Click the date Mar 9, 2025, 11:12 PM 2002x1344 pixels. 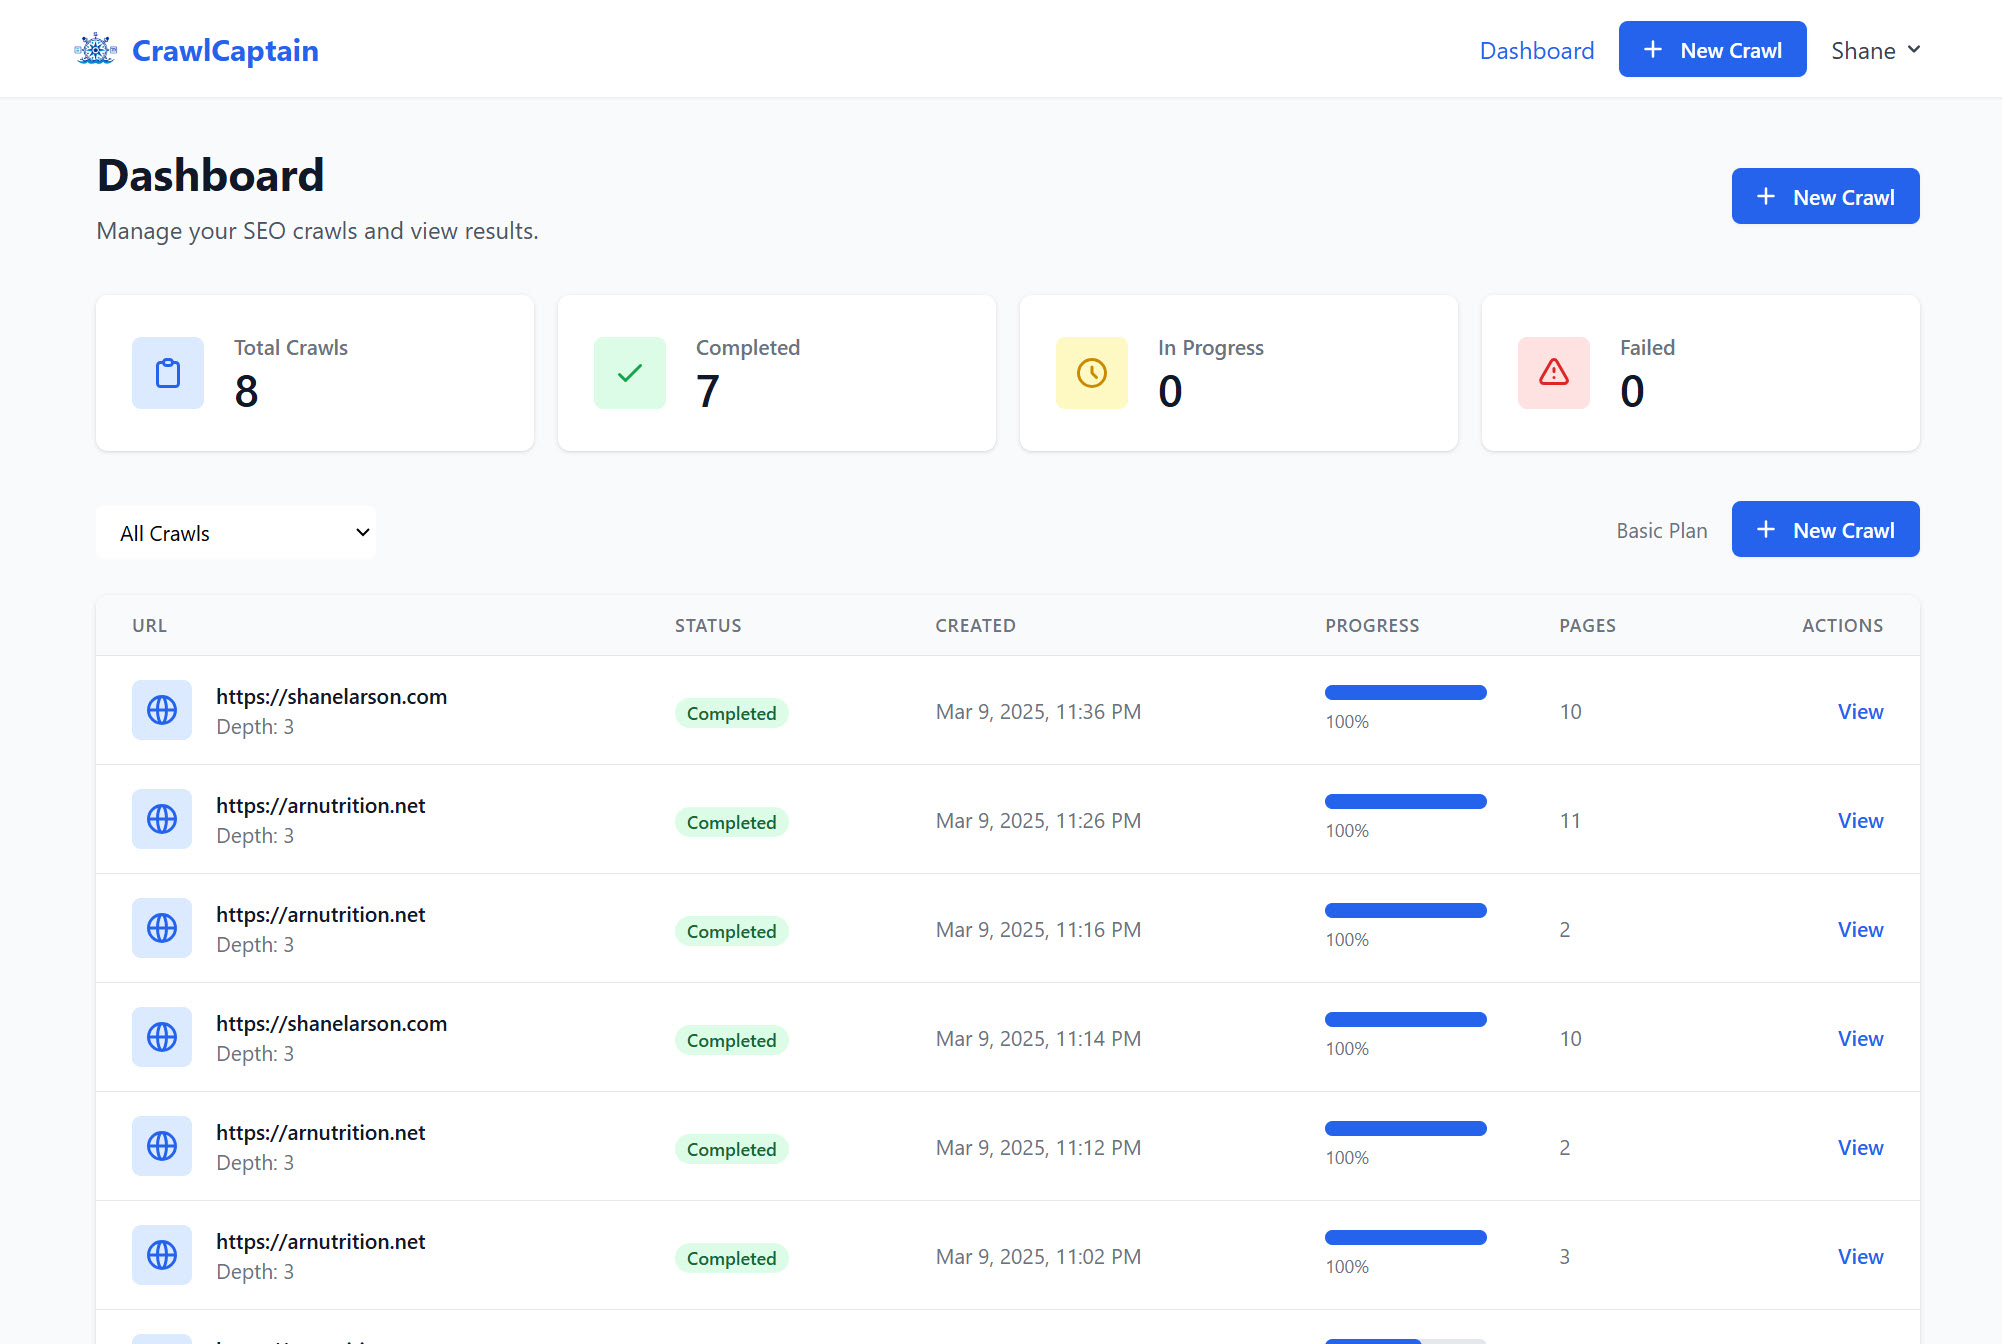point(1038,1147)
